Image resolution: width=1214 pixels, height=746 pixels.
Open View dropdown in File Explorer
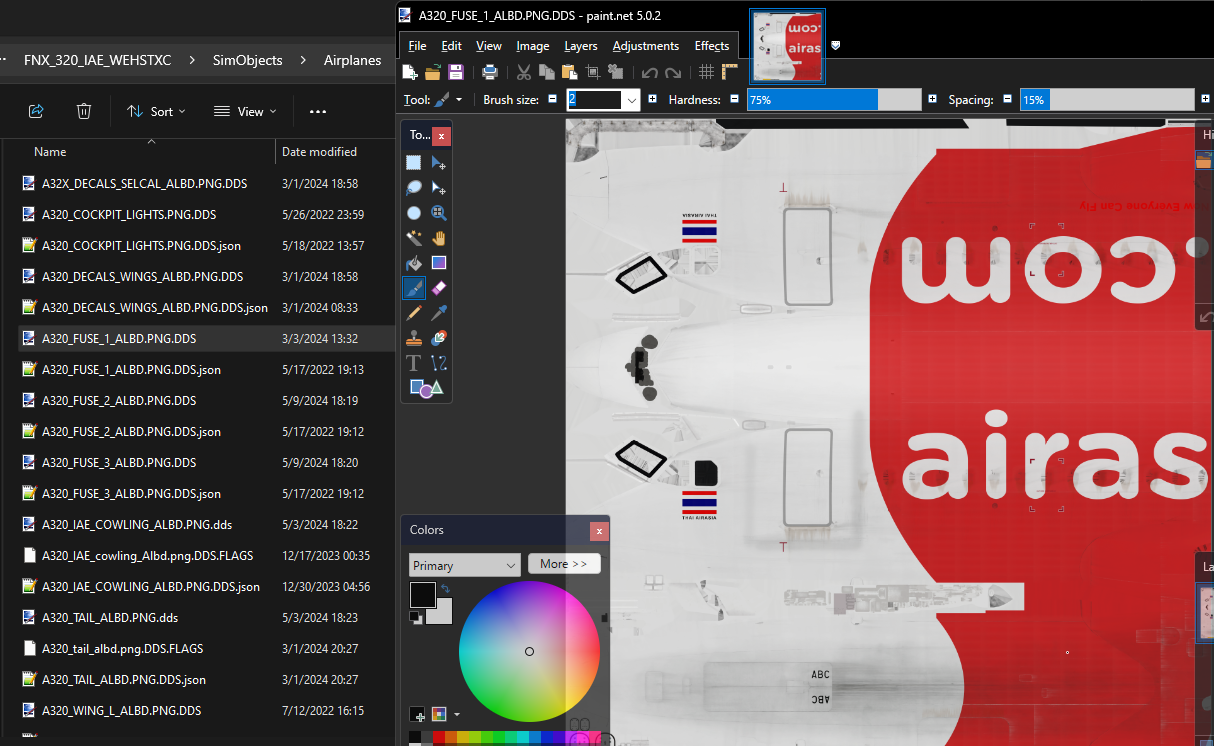click(245, 112)
